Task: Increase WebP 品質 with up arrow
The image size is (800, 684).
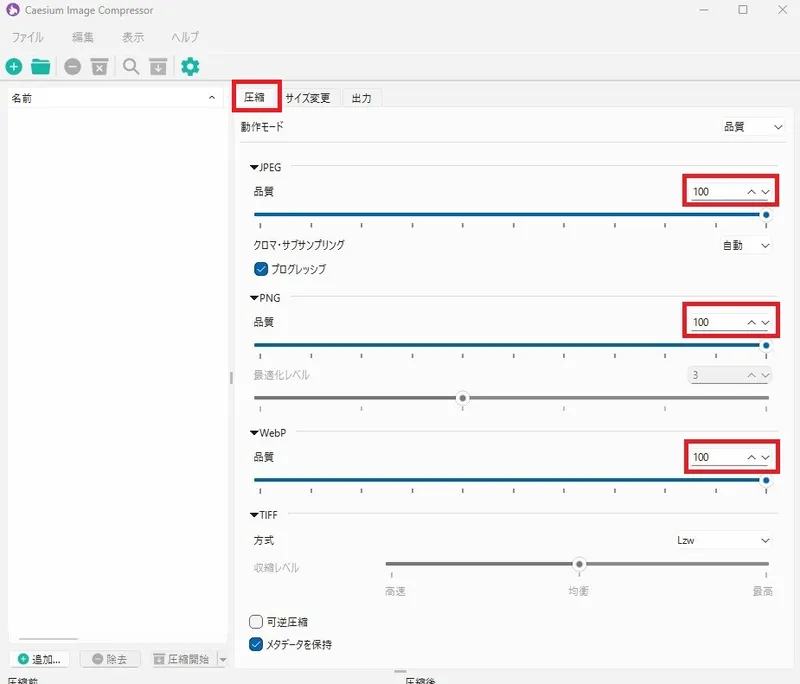Action: click(x=752, y=457)
